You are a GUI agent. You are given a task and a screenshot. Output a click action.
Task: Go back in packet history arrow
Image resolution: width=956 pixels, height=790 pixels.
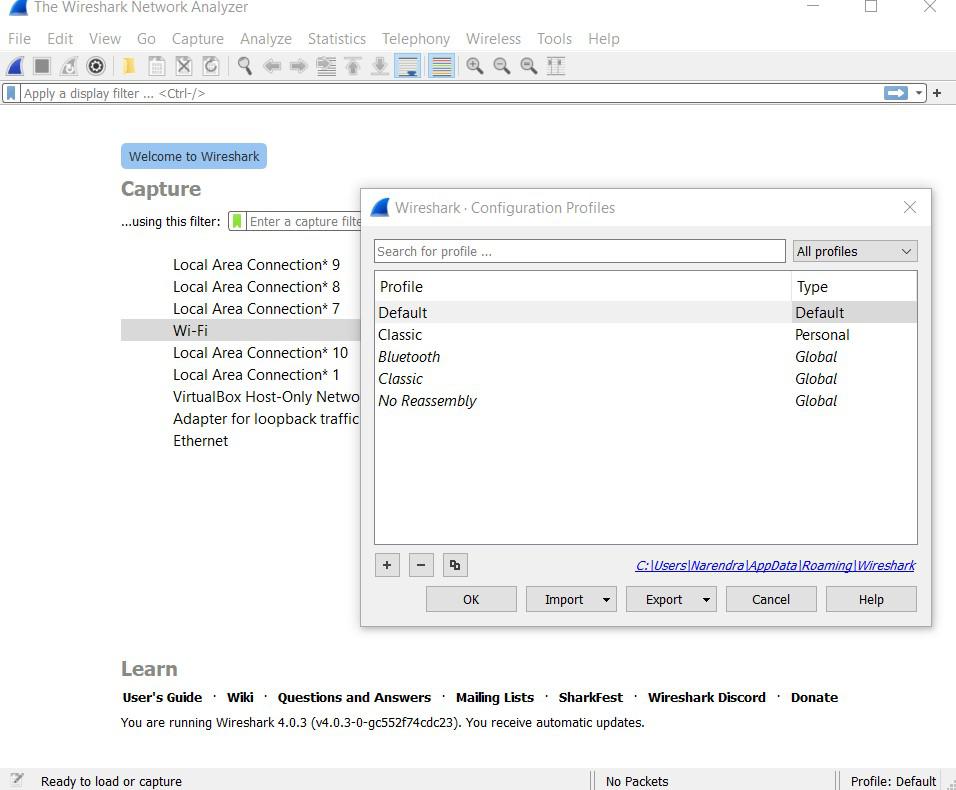[x=272, y=66]
